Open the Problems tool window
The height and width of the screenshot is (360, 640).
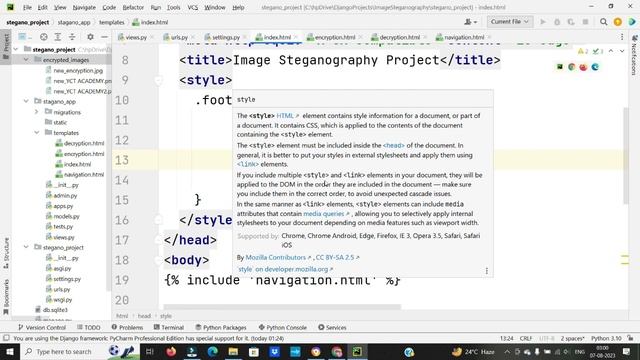coord(127,327)
